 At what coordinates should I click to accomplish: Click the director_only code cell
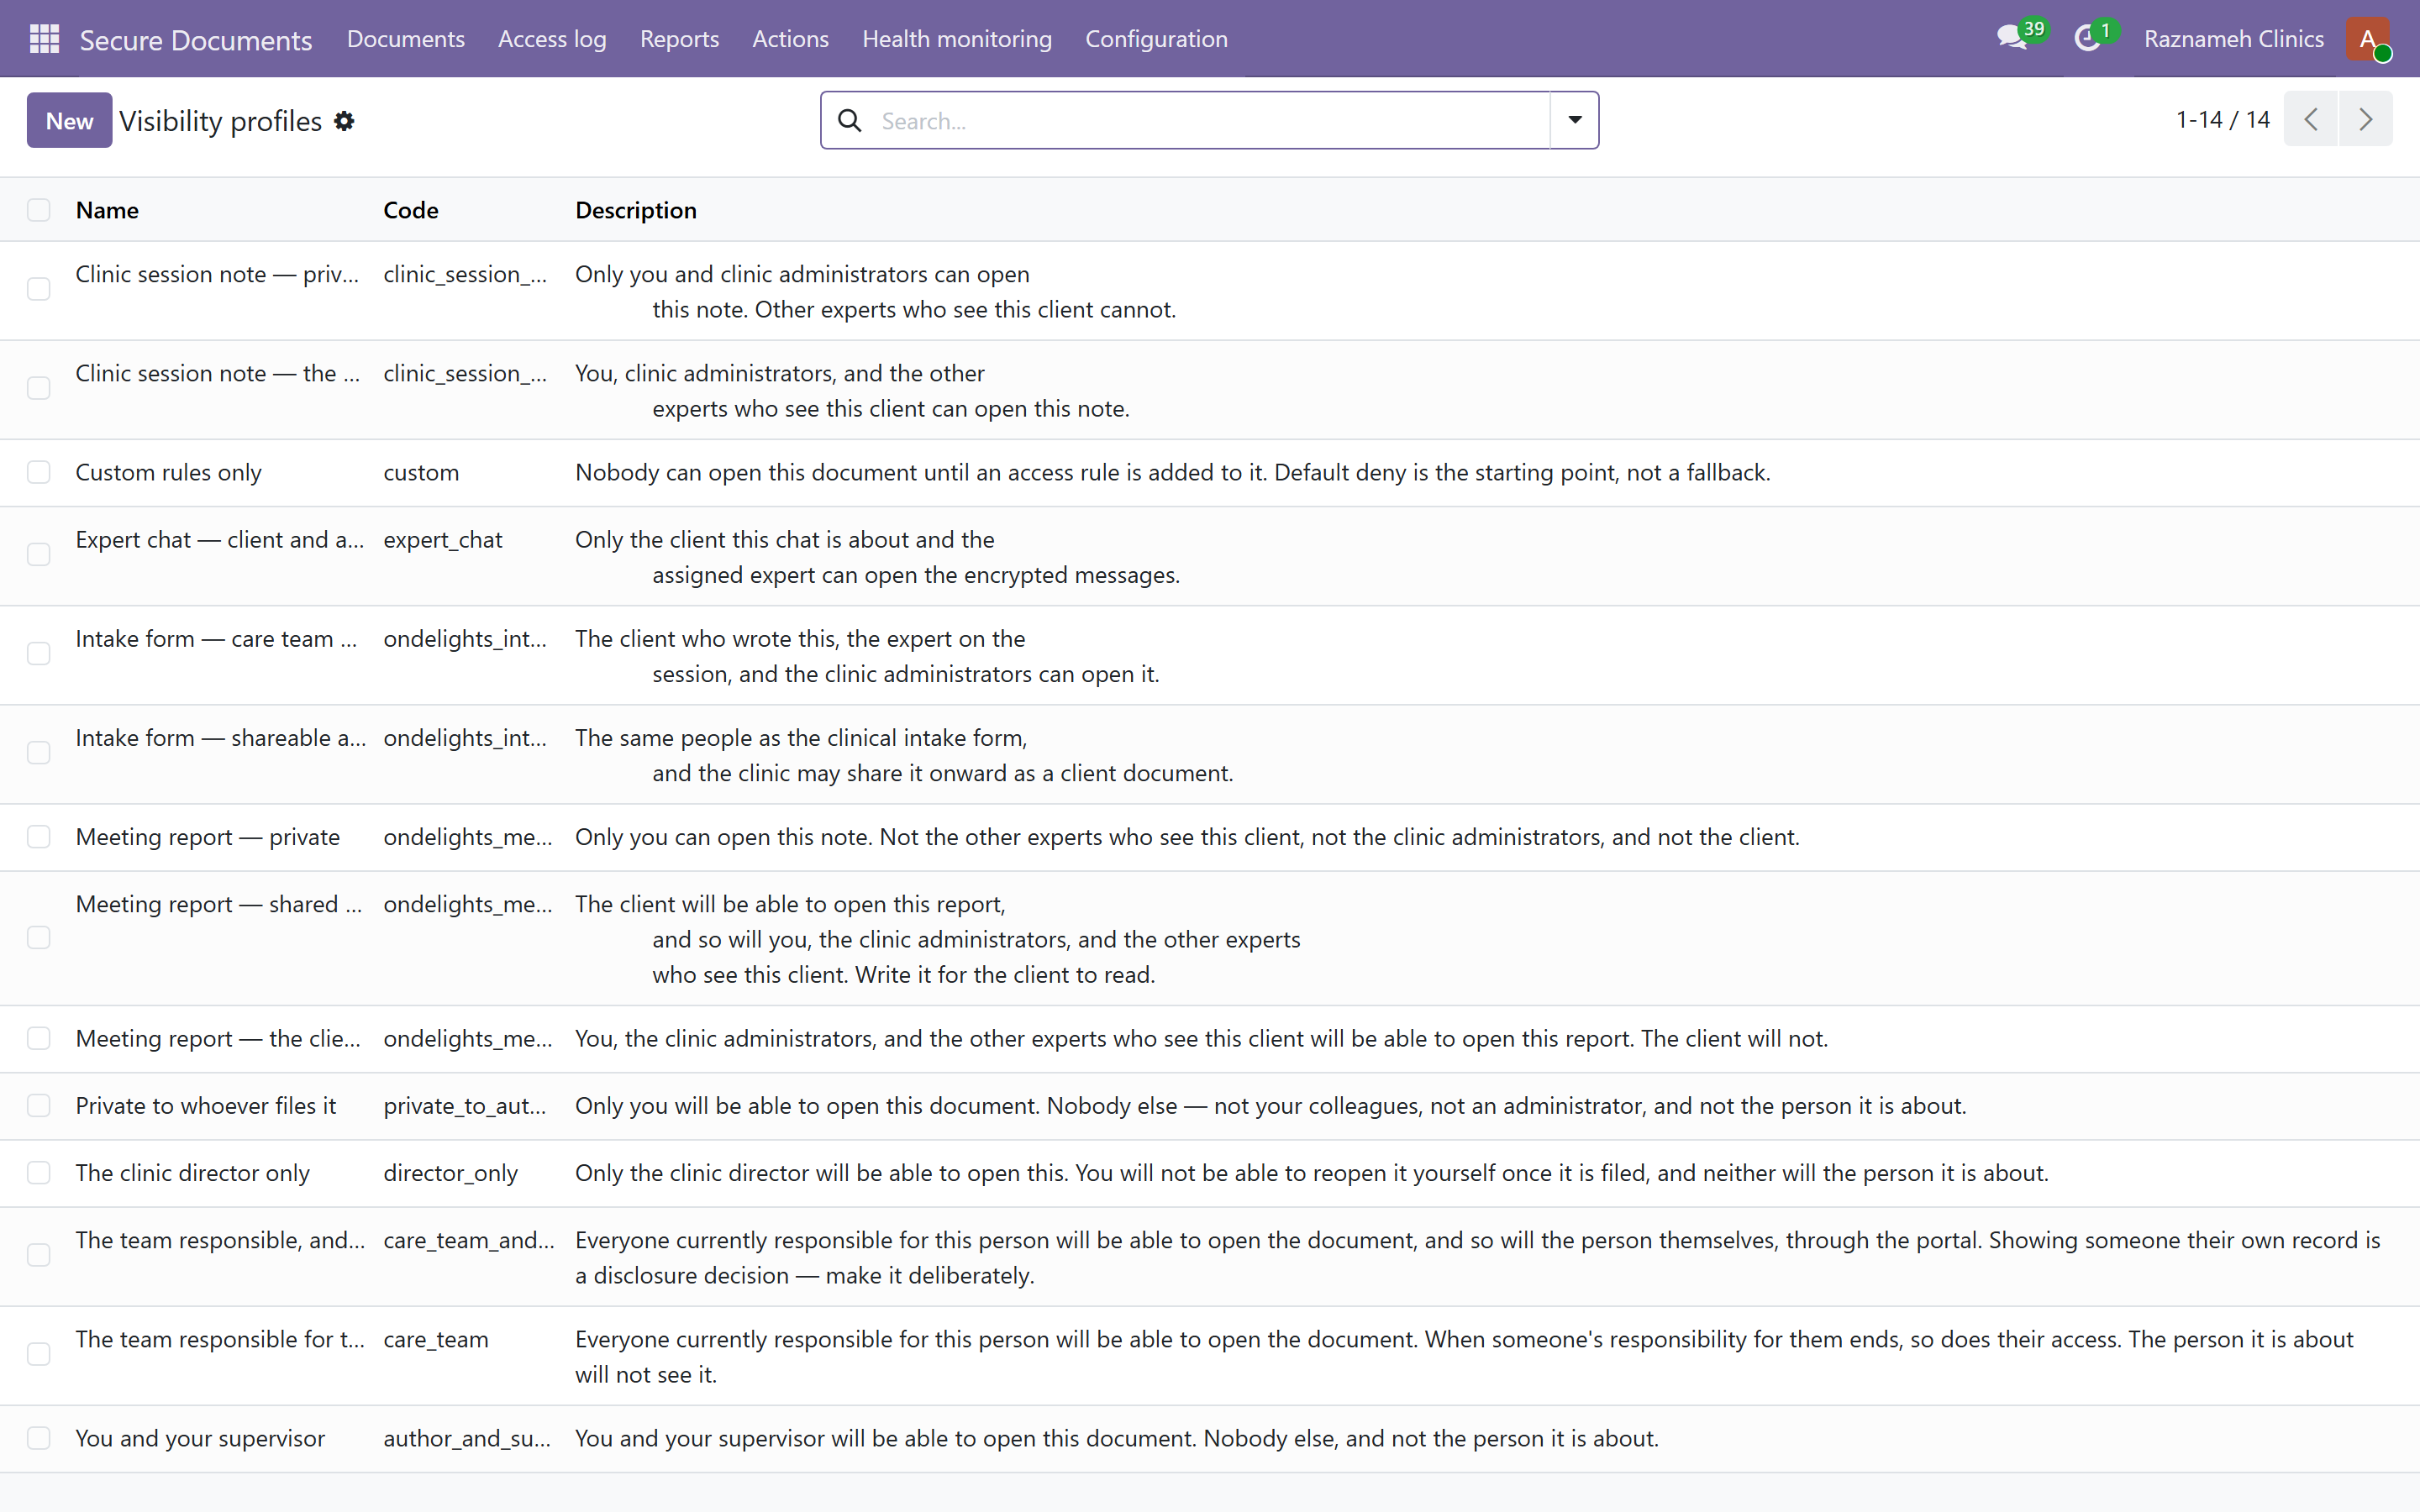(451, 1173)
